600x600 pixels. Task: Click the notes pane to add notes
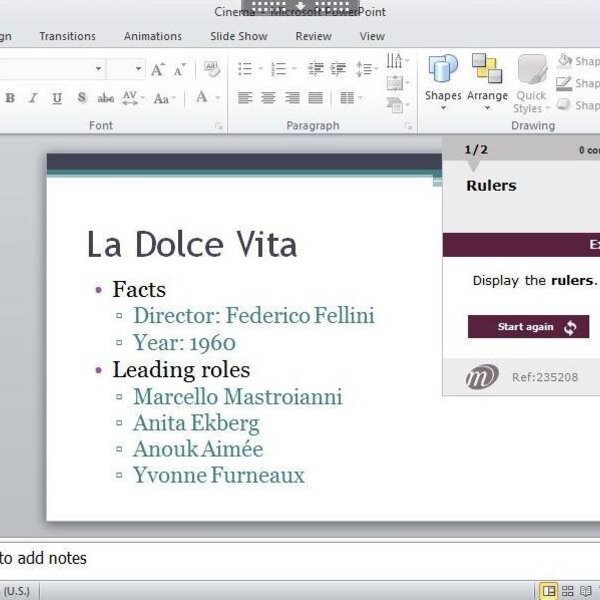coord(300,559)
